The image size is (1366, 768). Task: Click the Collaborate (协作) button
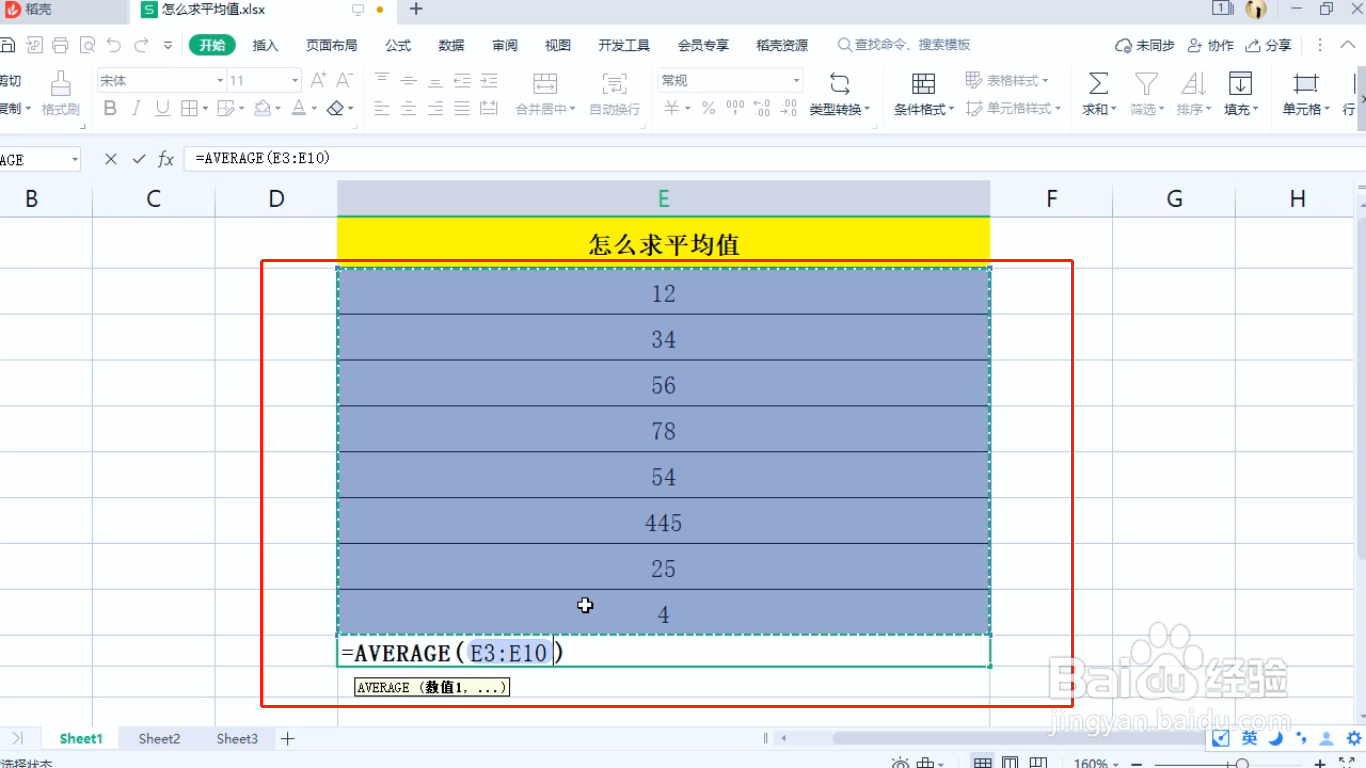click(x=1210, y=45)
